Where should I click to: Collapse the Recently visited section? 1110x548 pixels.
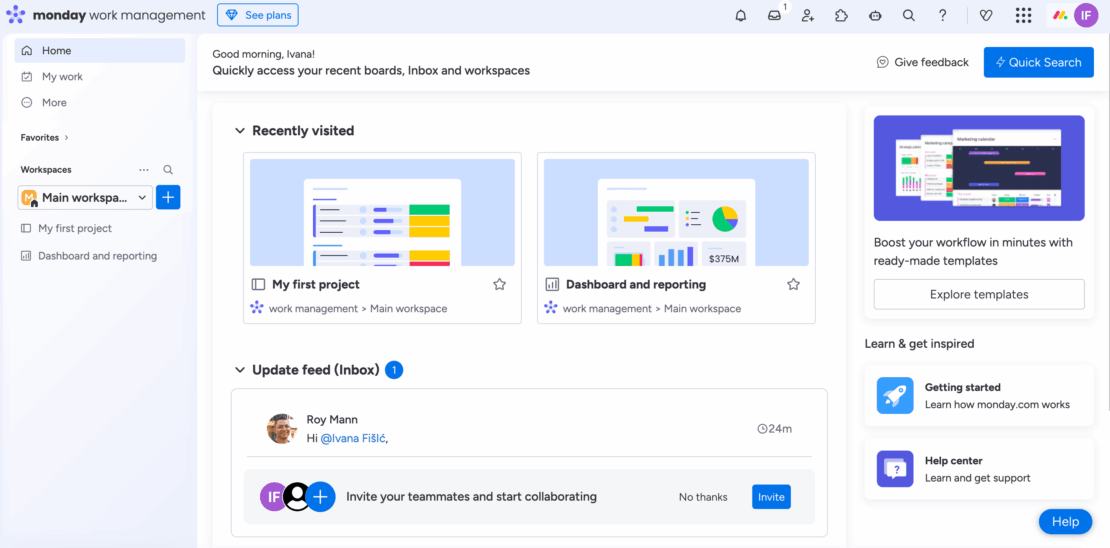click(x=240, y=131)
